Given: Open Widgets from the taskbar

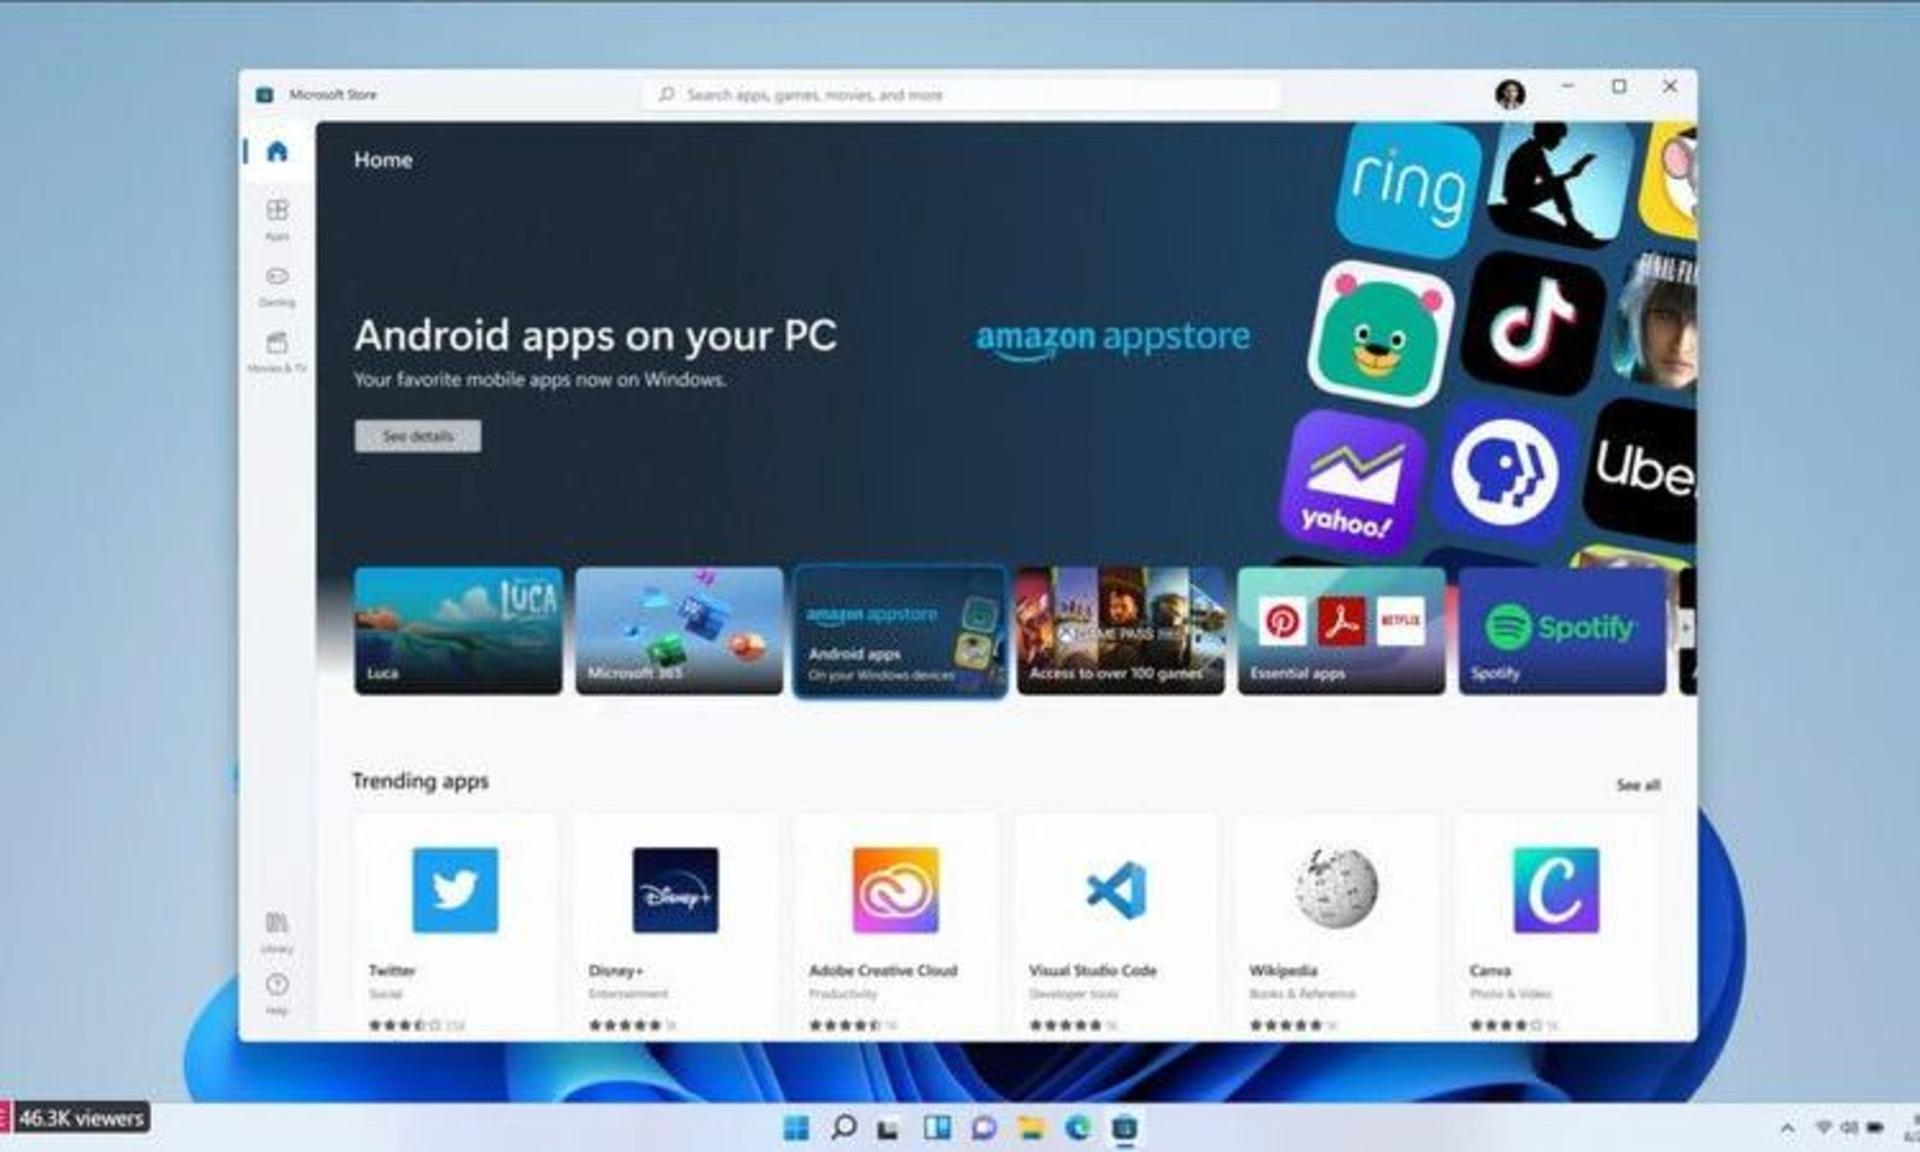Looking at the screenshot, I should (x=937, y=1128).
